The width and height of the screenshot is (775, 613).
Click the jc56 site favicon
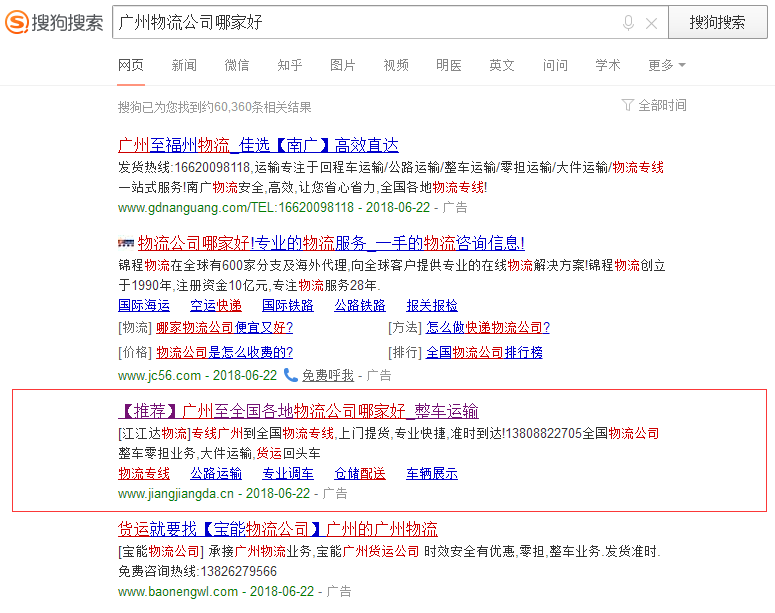click(x=126, y=243)
